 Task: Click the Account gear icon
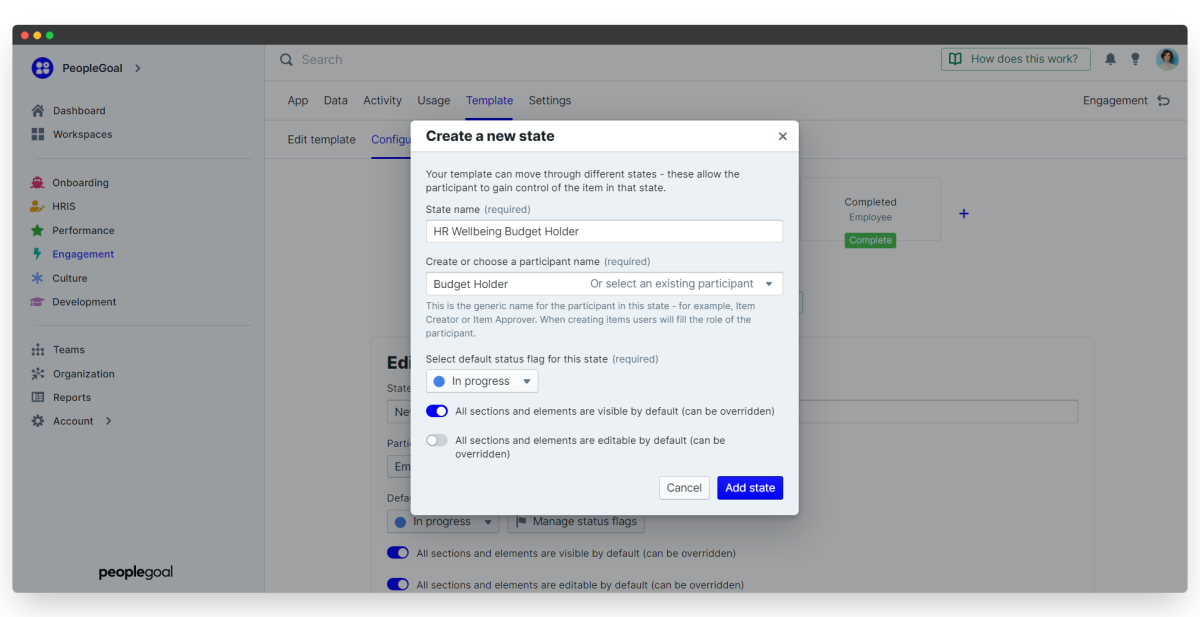coord(38,421)
